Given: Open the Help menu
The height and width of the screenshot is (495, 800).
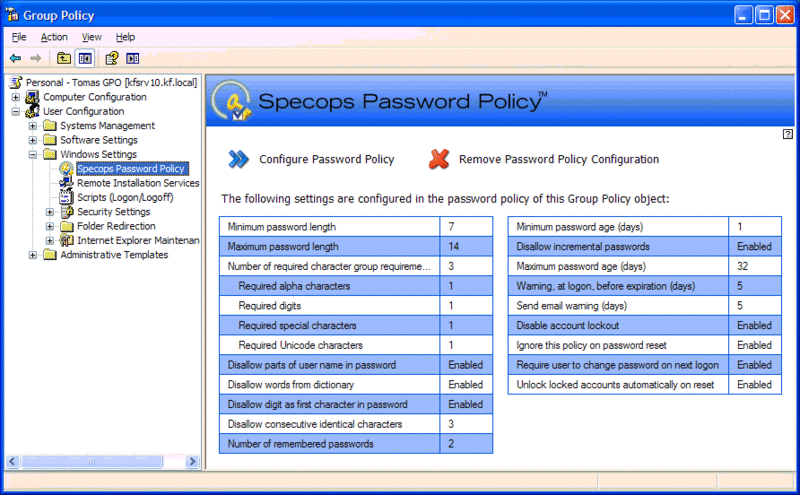Looking at the screenshot, I should point(125,37).
